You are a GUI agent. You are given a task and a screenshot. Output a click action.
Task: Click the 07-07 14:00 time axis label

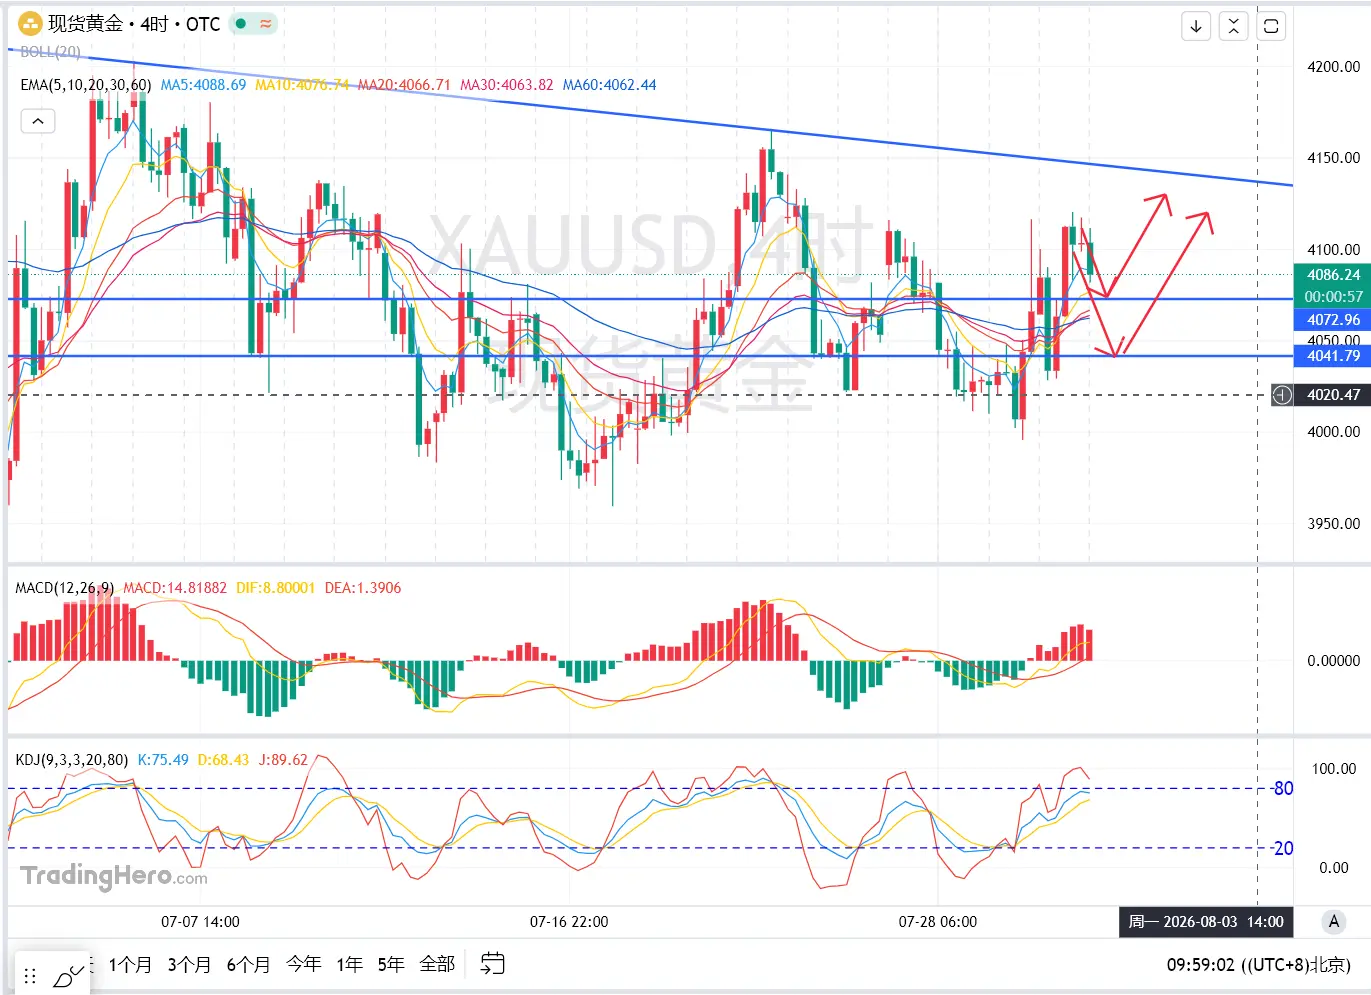[x=200, y=922]
